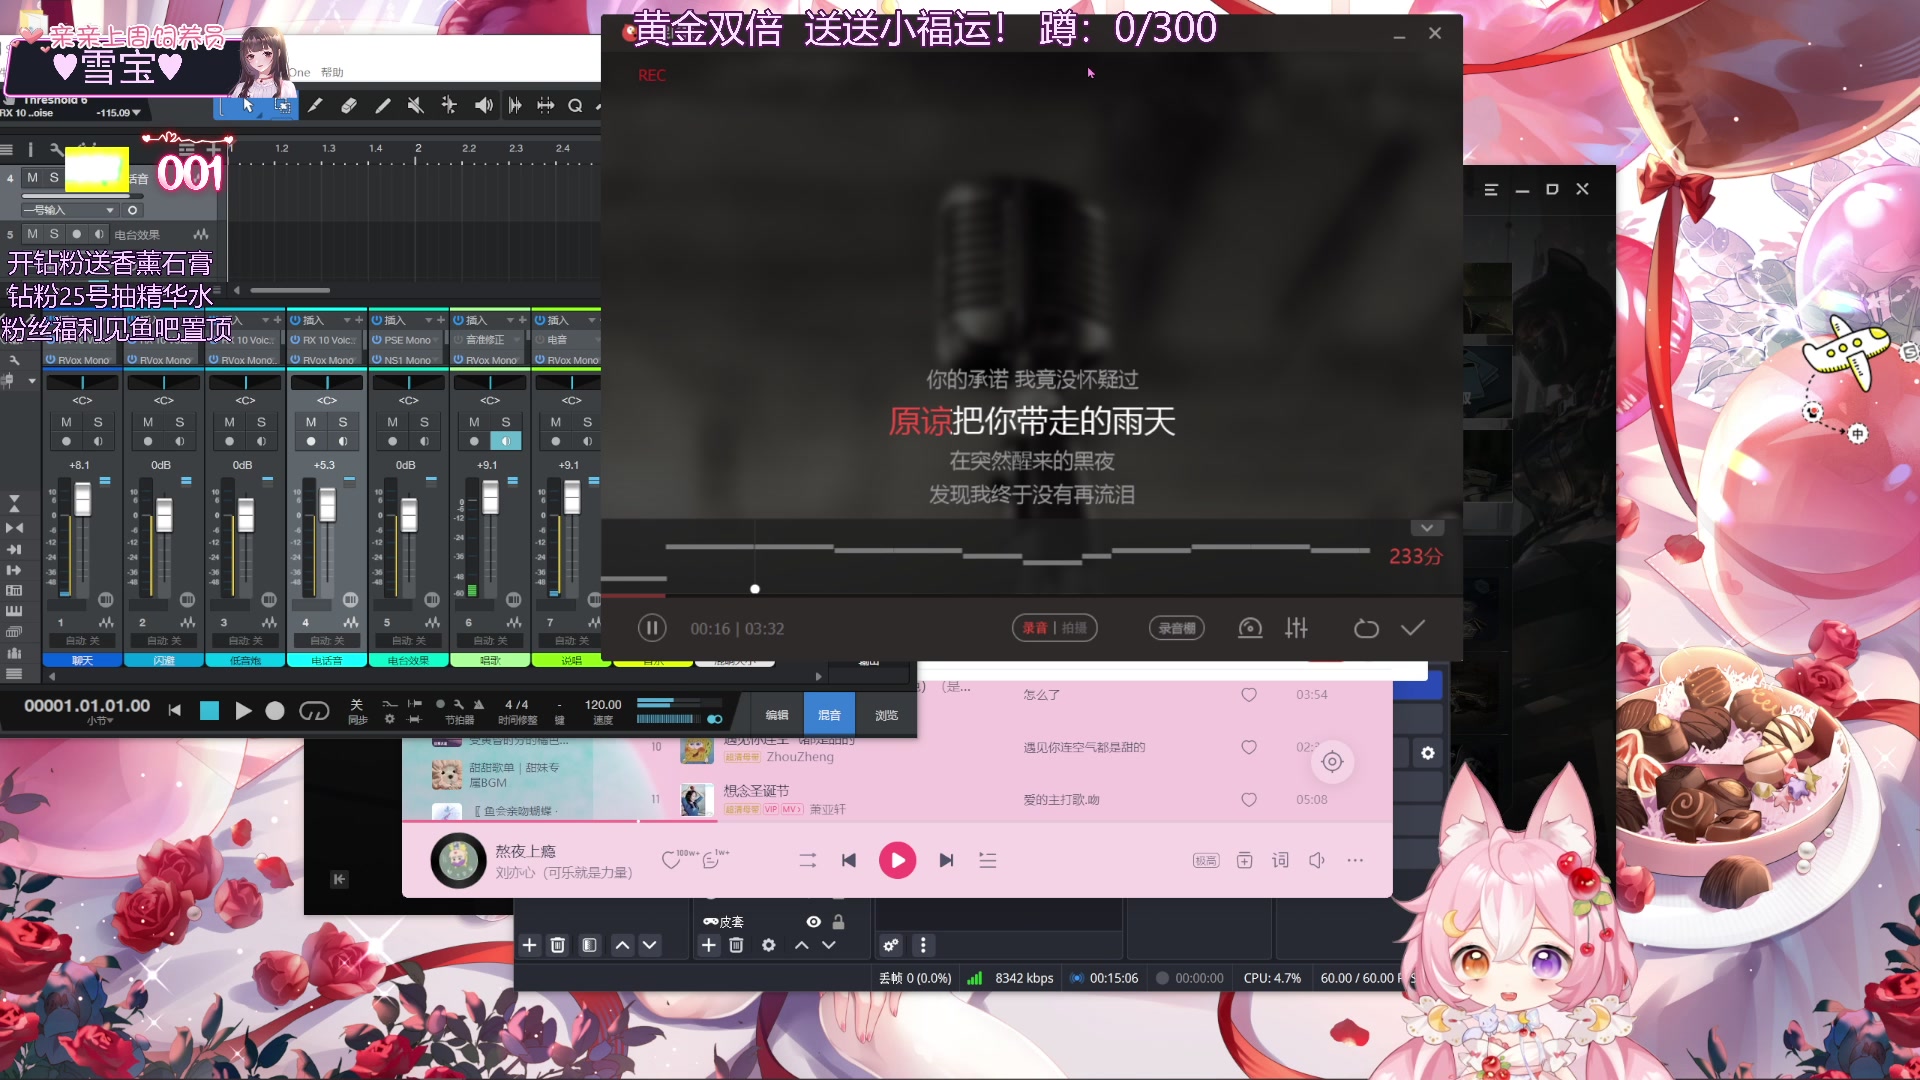Select the eraser tool in DAW toolbar
Viewport: 1920px width, 1080px height.
(349, 105)
